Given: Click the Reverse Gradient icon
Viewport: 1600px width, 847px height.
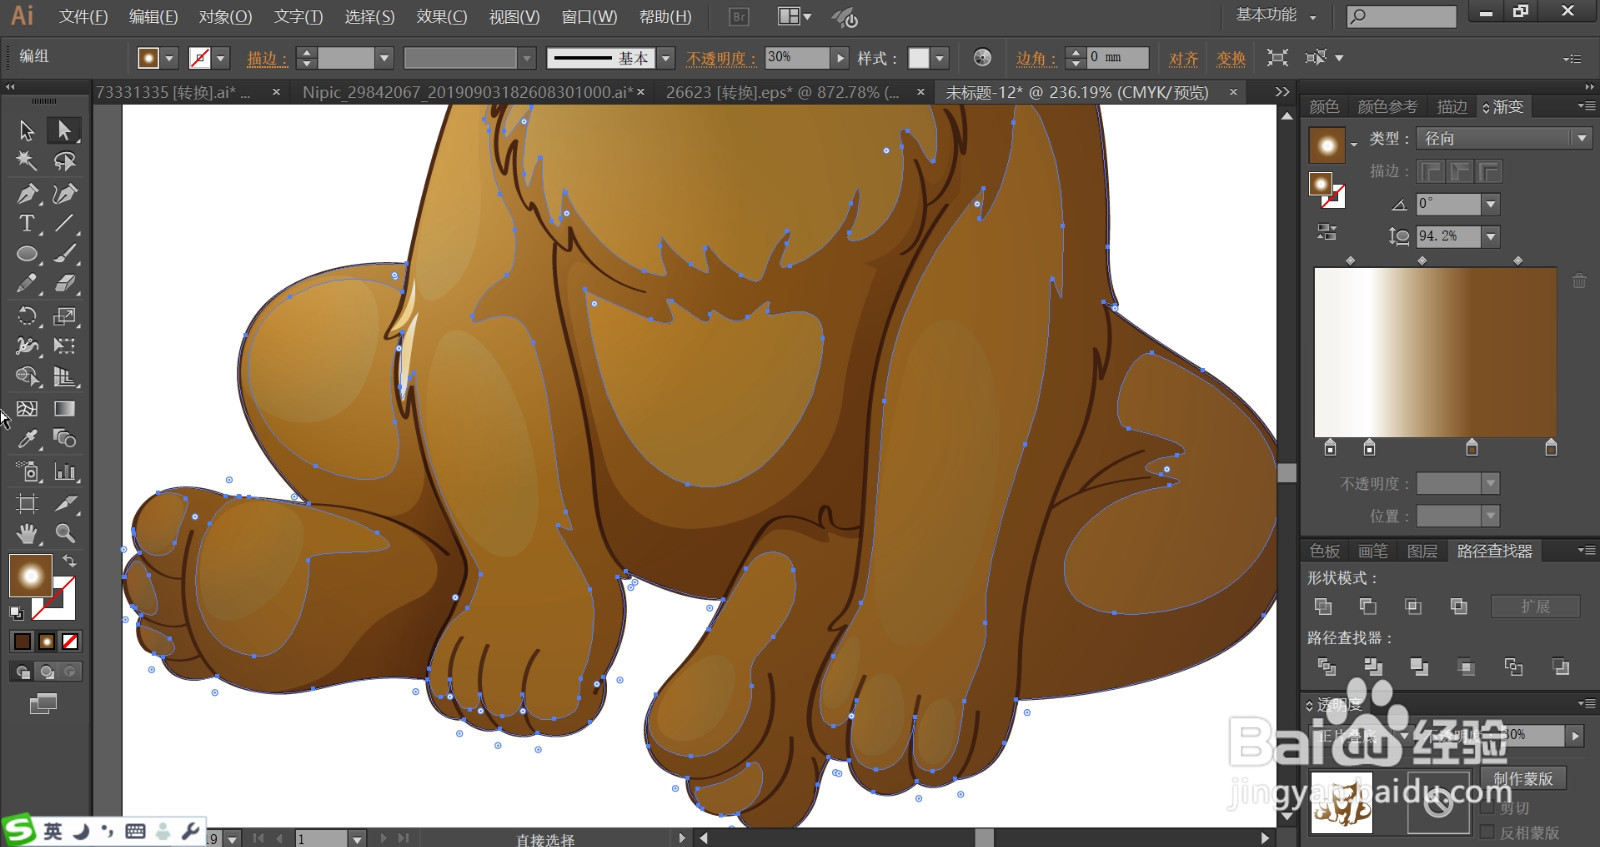Looking at the screenshot, I should (x=1327, y=232).
